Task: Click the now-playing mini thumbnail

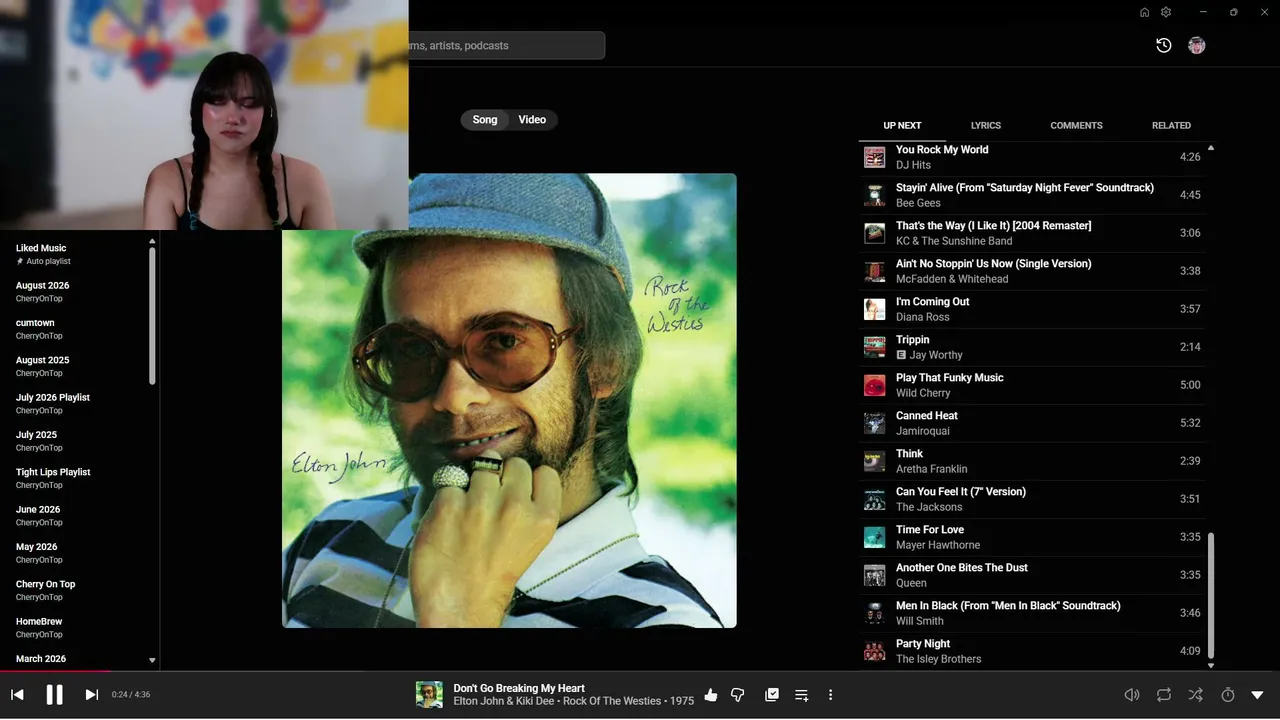Action: click(429, 695)
